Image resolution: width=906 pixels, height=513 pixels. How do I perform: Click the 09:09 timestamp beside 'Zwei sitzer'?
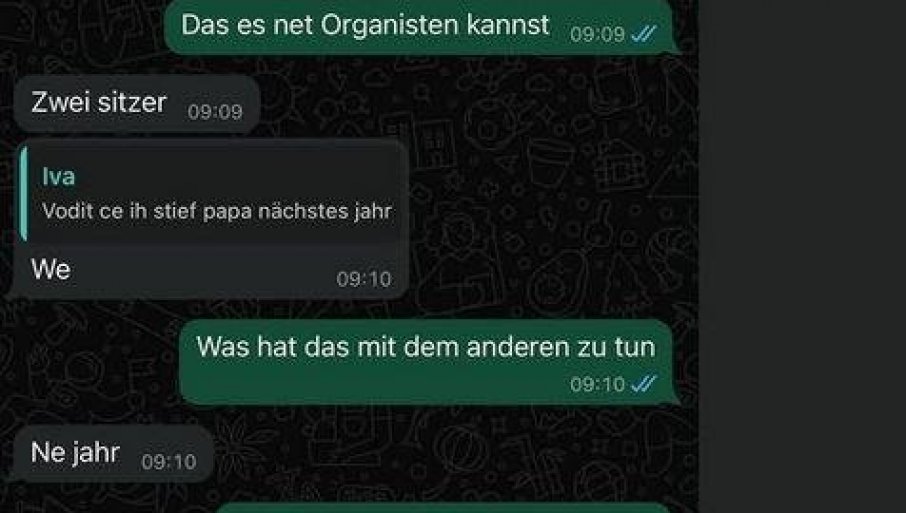(215, 111)
